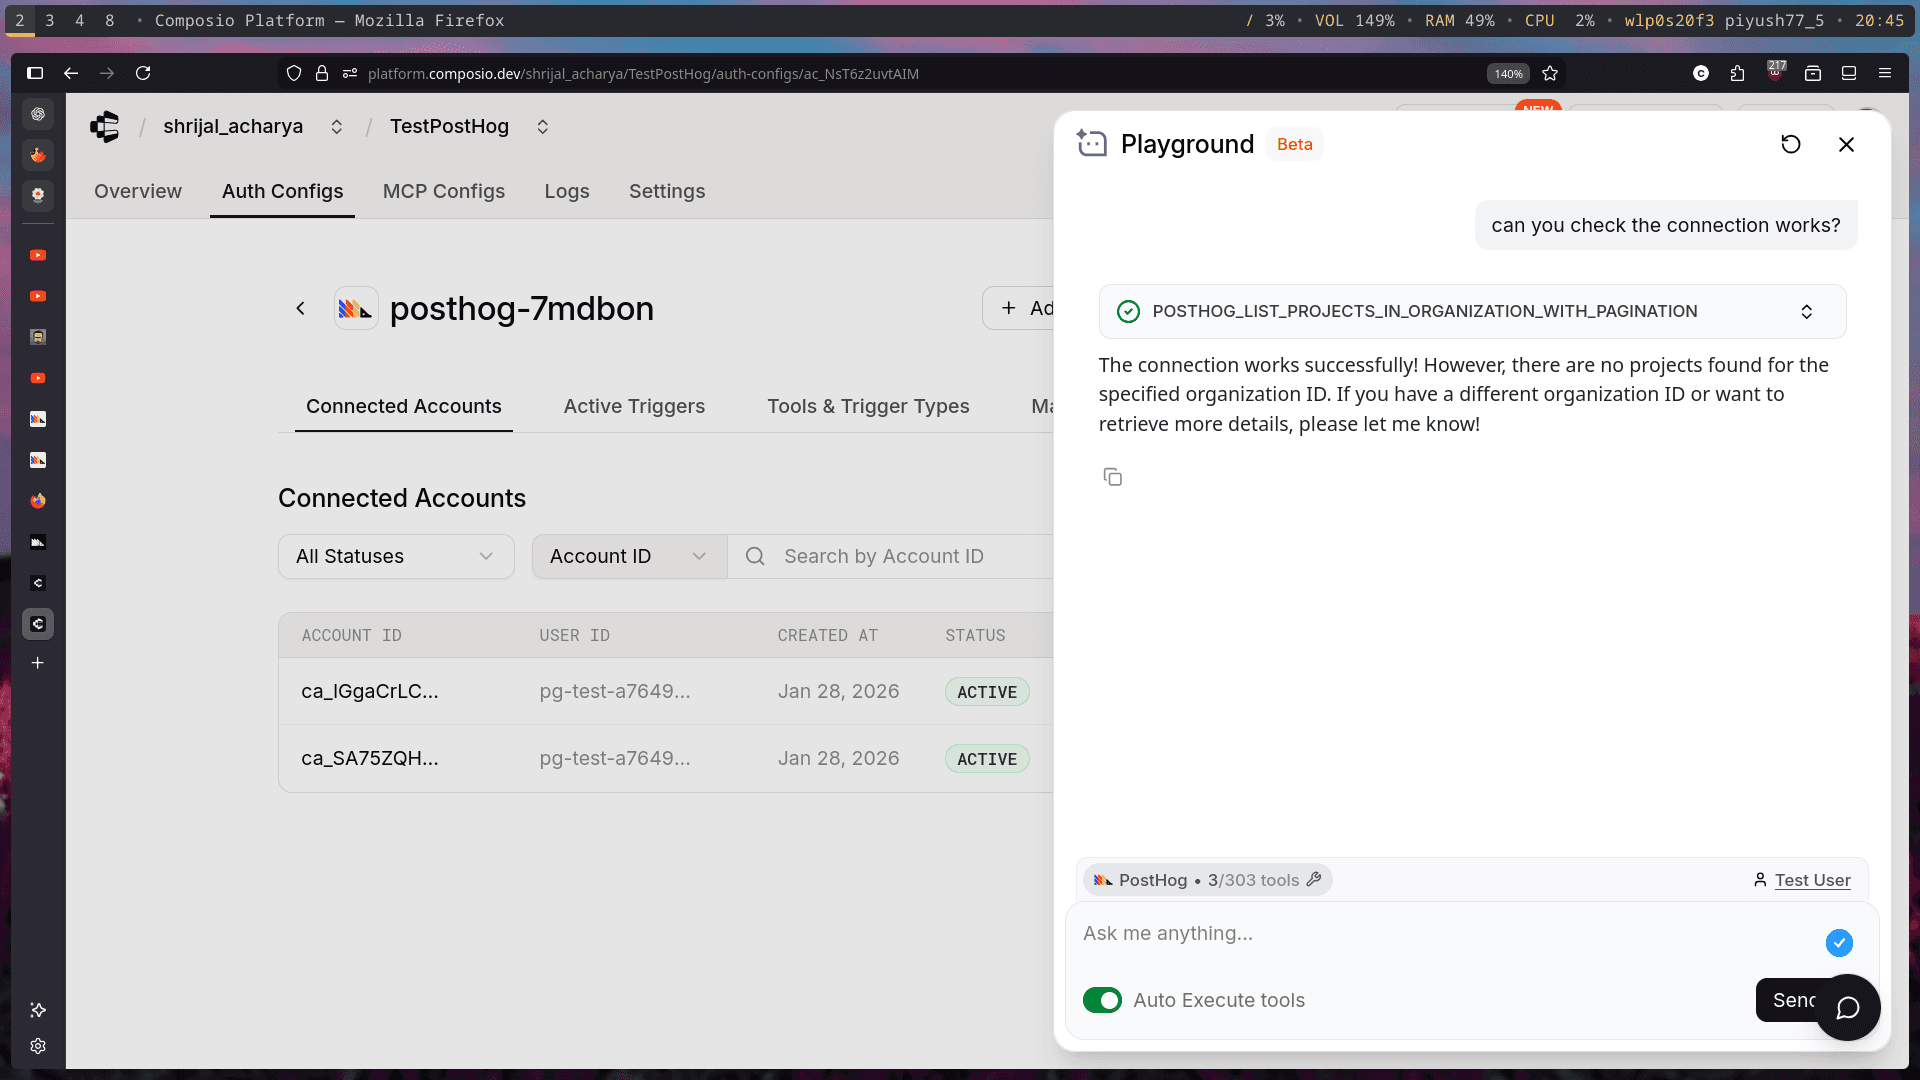Image resolution: width=1920 pixels, height=1080 pixels.
Task: Focus the Ask me anything input
Action: [1440, 933]
